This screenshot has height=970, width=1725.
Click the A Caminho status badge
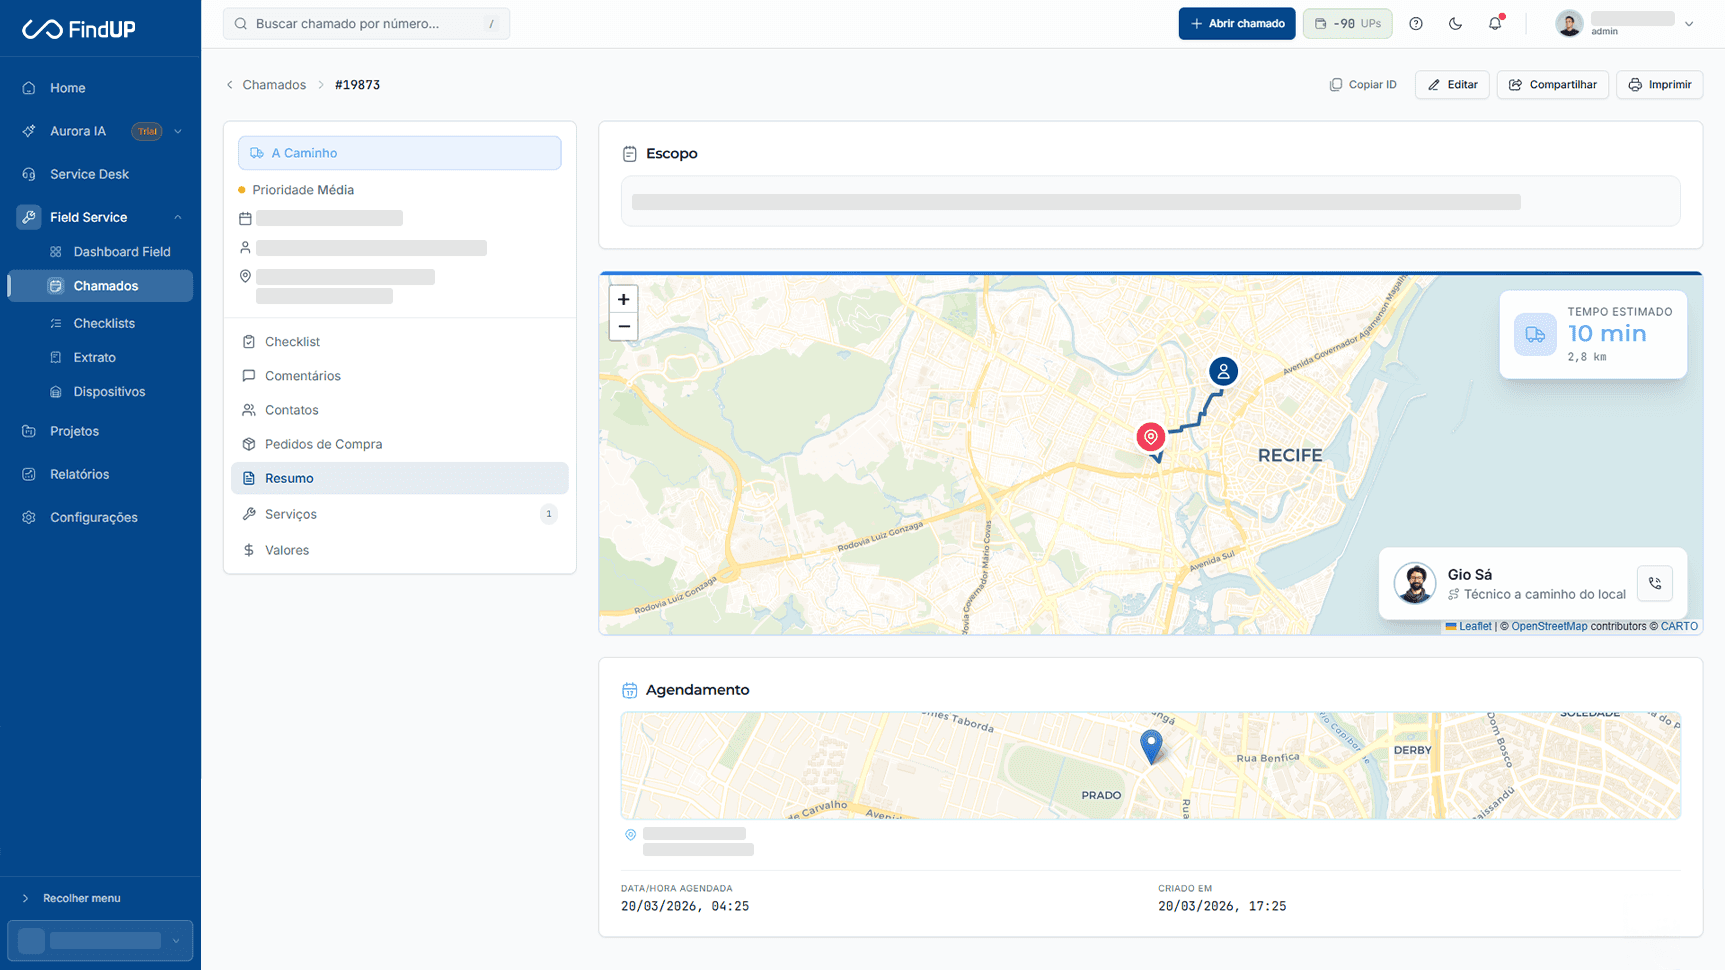click(x=399, y=153)
